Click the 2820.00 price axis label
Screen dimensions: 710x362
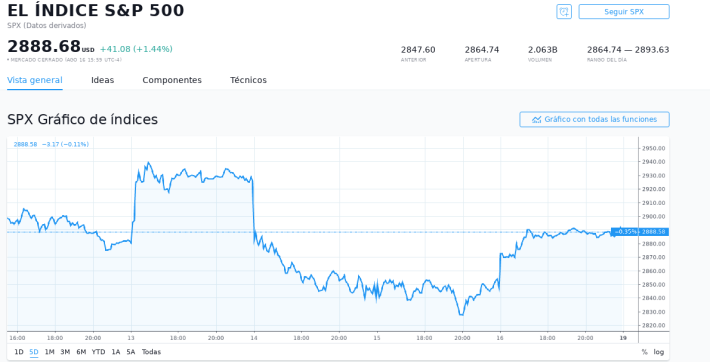point(653,325)
